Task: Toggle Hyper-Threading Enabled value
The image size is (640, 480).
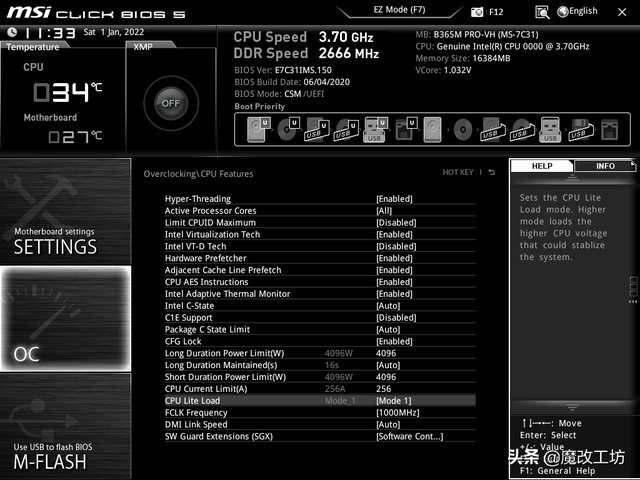Action: point(394,199)
